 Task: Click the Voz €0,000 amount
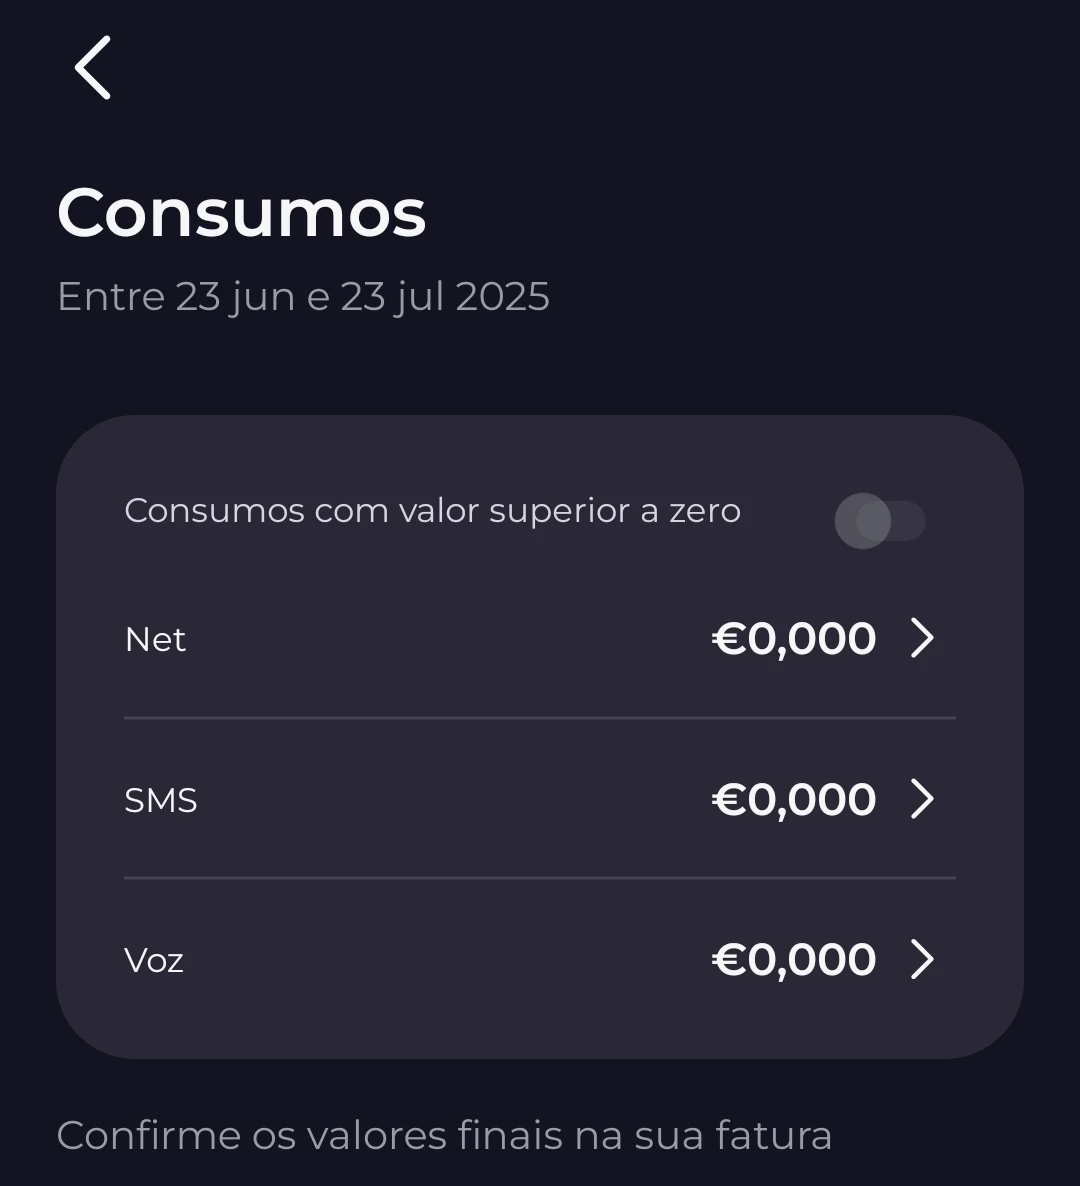(794, 960)
